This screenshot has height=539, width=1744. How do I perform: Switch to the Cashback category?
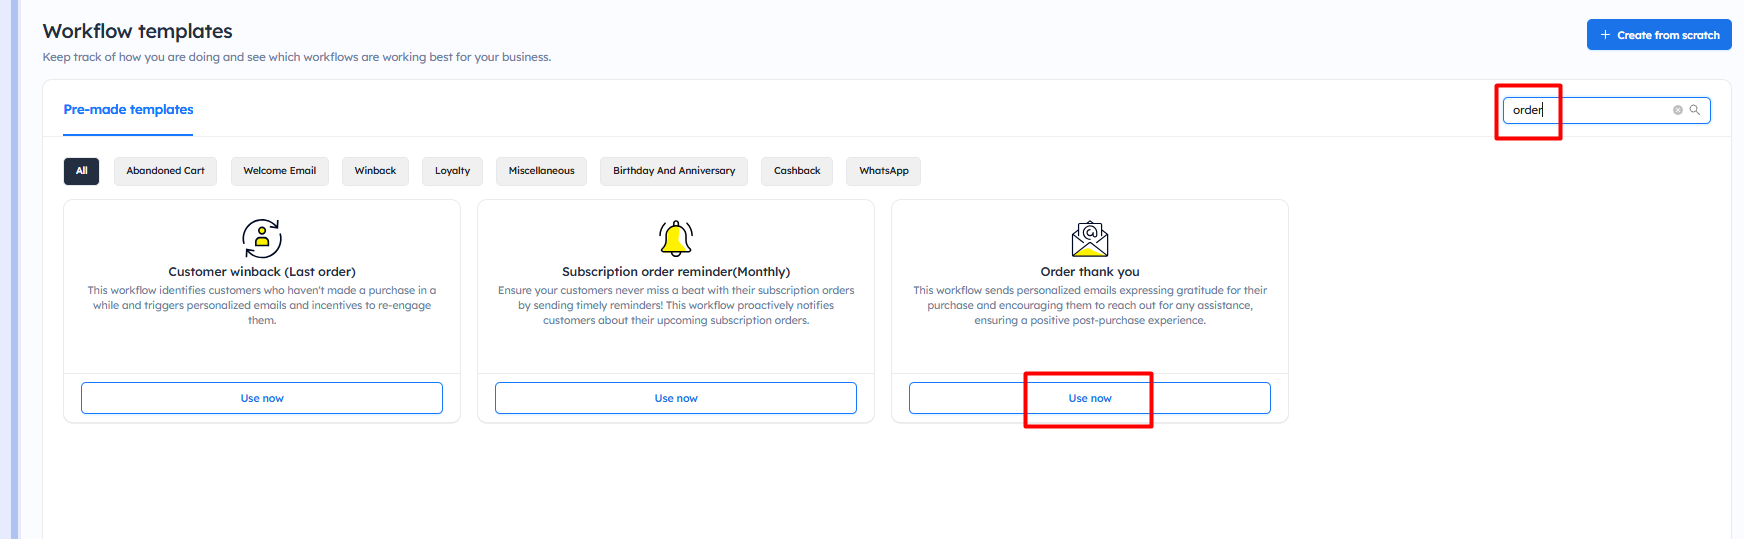coord(797,171)
